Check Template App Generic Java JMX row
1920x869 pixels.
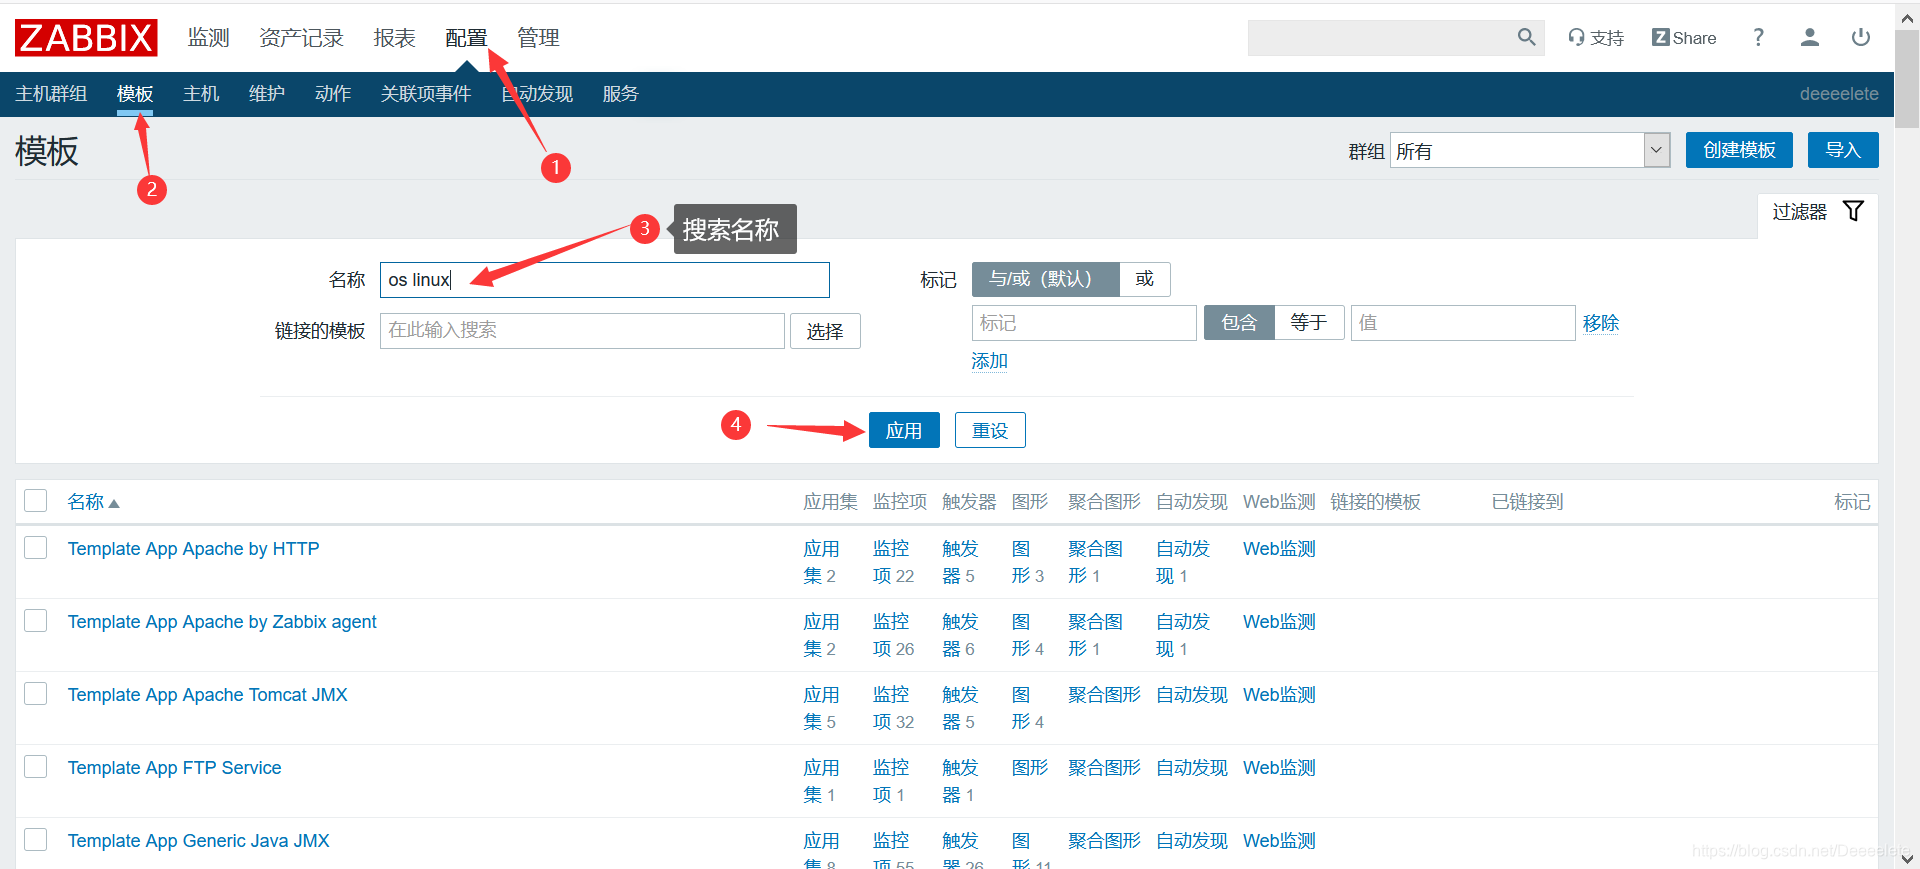coord(36,840)
